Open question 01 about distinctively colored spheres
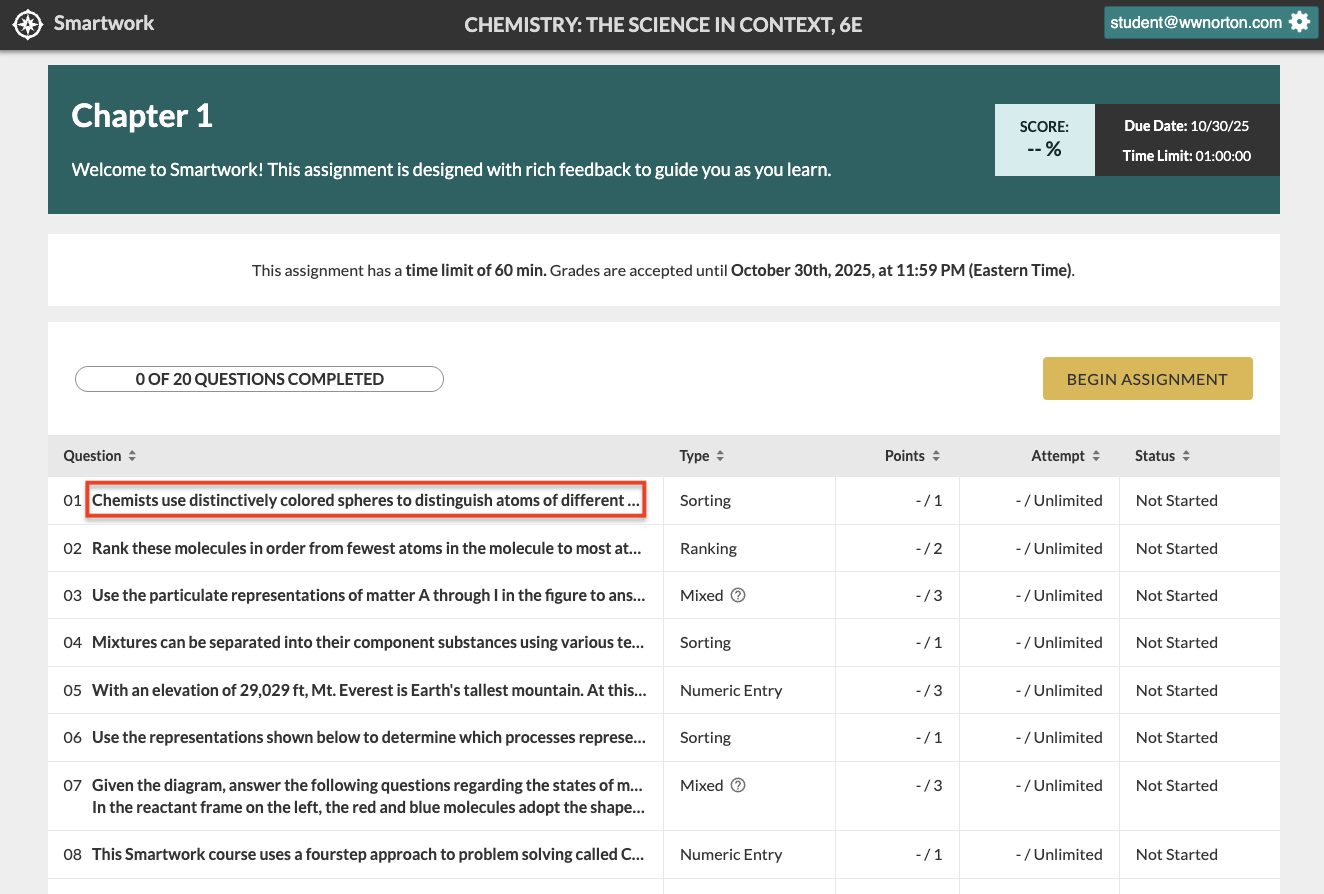Viewport: 1324px width, 894px height. (366, 500)
